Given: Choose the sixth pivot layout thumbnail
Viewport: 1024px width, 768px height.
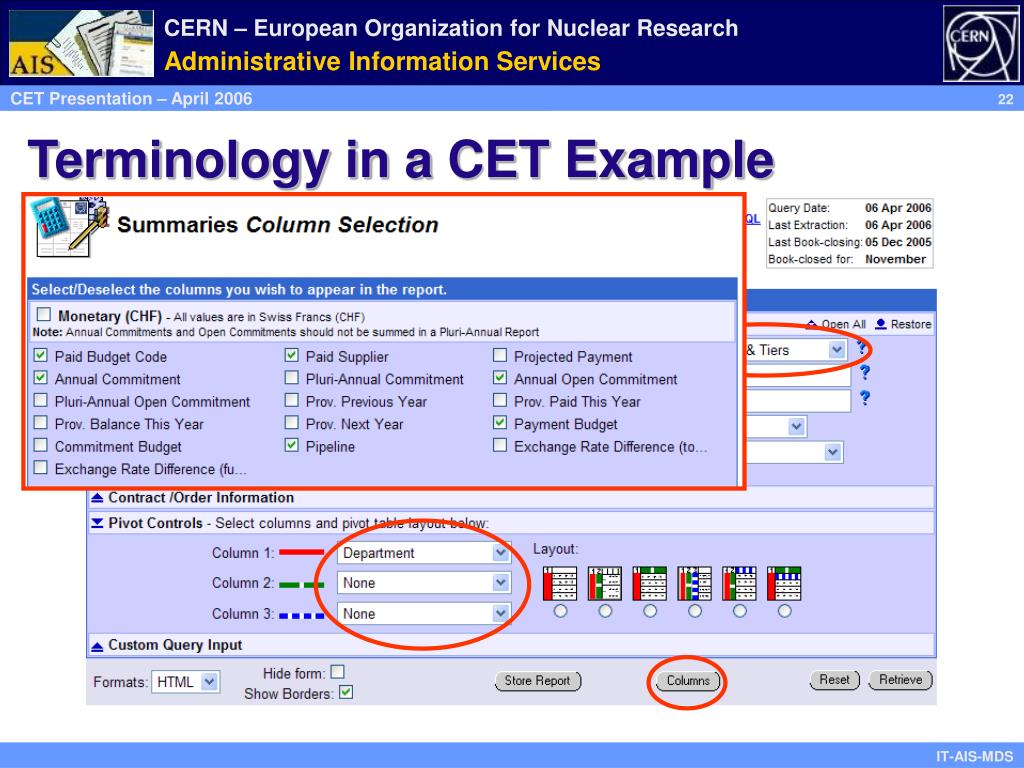Looking at the screenshot, I should [x=784, y=583].
